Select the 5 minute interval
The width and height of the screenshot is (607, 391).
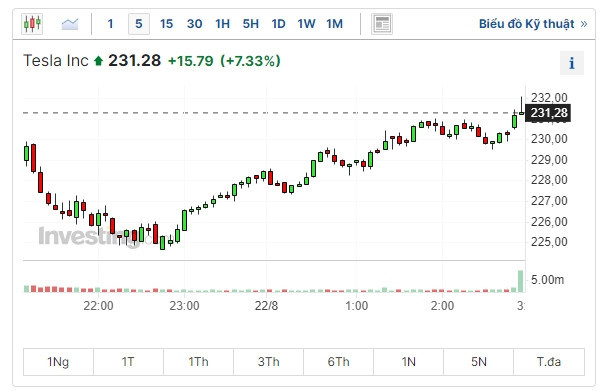[x=139, y=24]
